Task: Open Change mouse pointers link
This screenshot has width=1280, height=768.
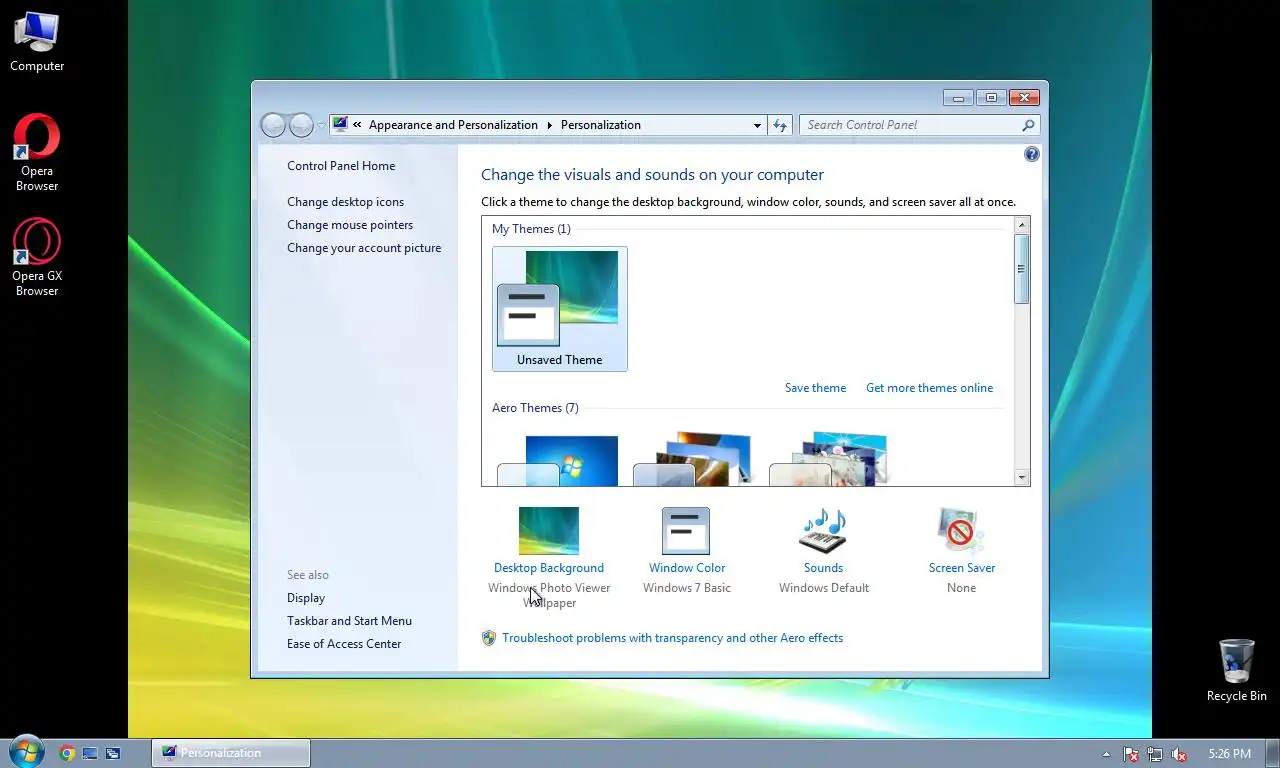Action: coord(350,225)
